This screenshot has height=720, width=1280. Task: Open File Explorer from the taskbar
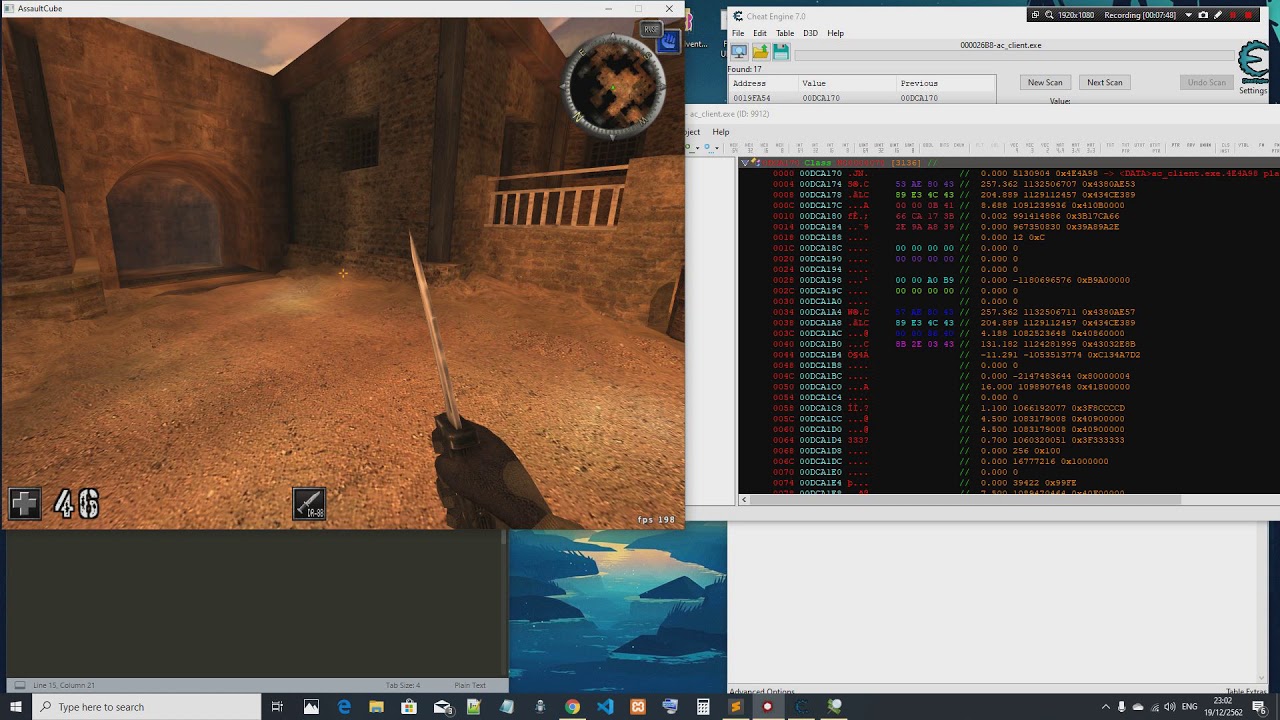[376, 707]
